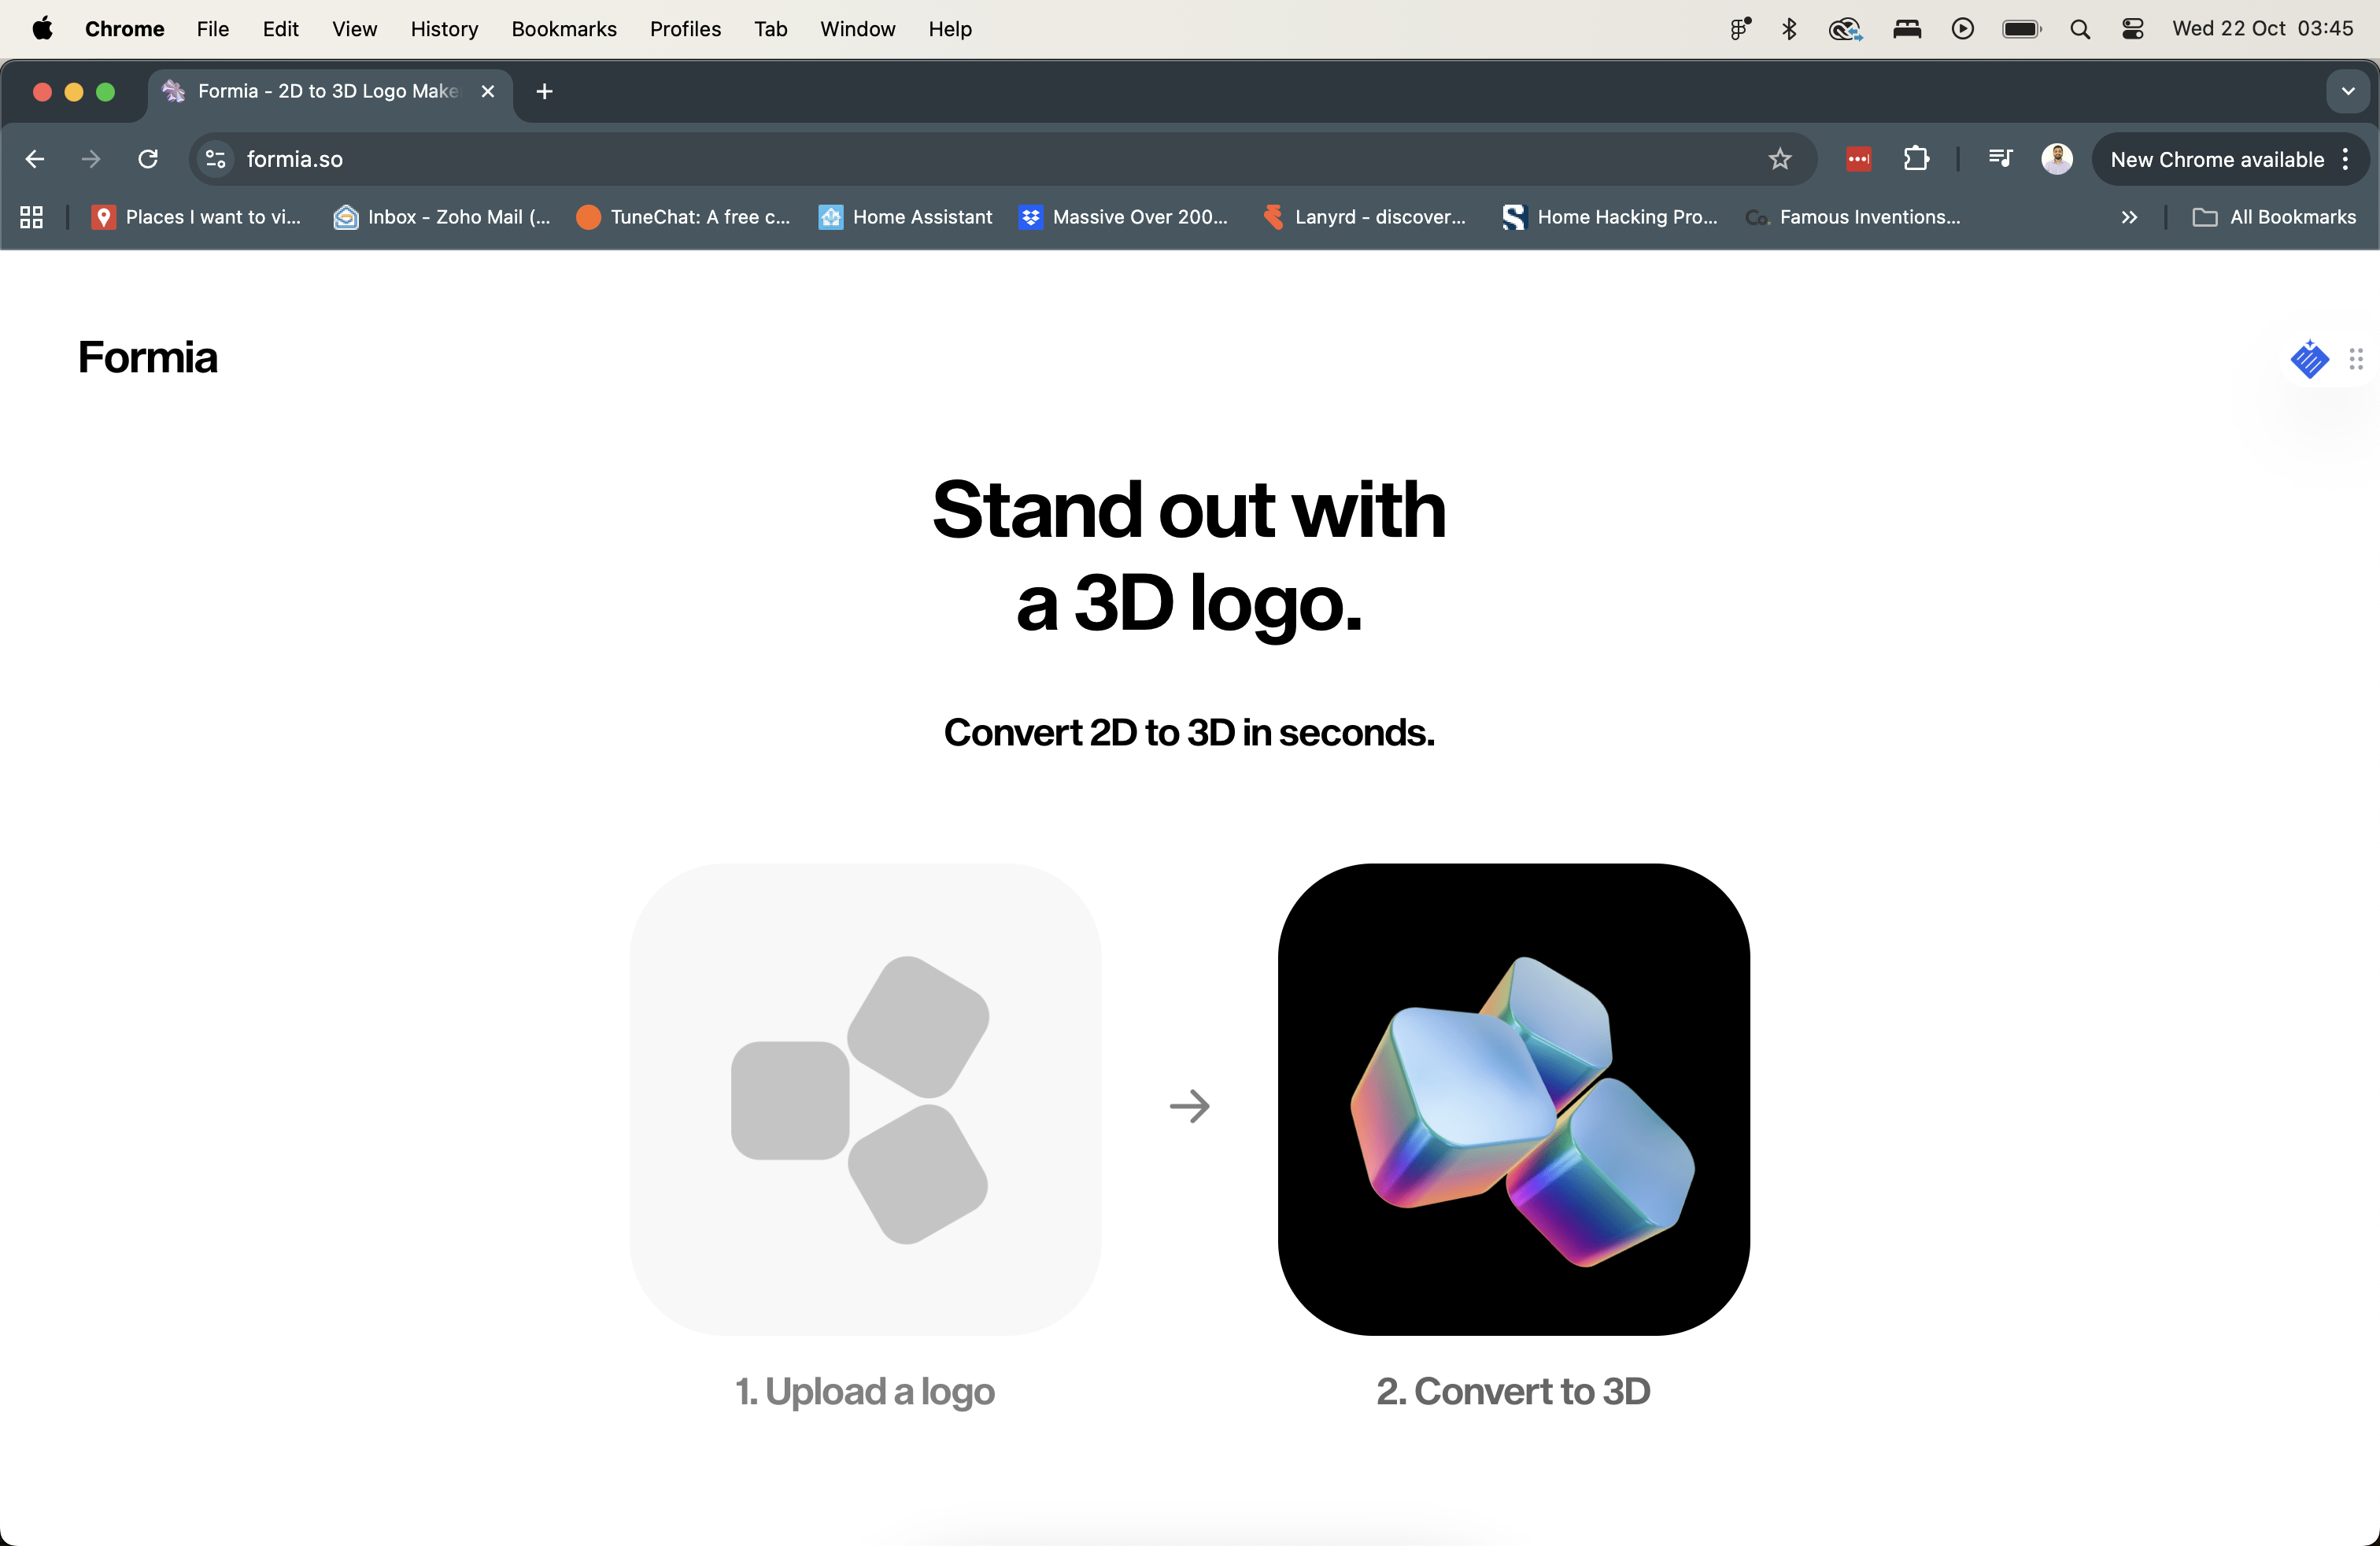Open the Extensions puzzle icon
The image size is (2380, 1546).
pos(1916,159)
